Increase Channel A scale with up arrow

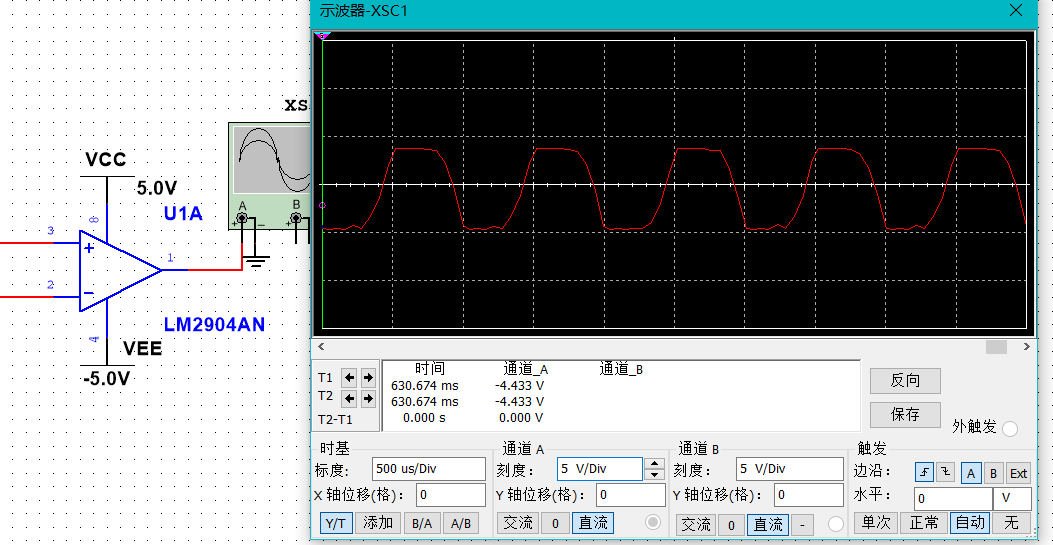coord(654,464)
